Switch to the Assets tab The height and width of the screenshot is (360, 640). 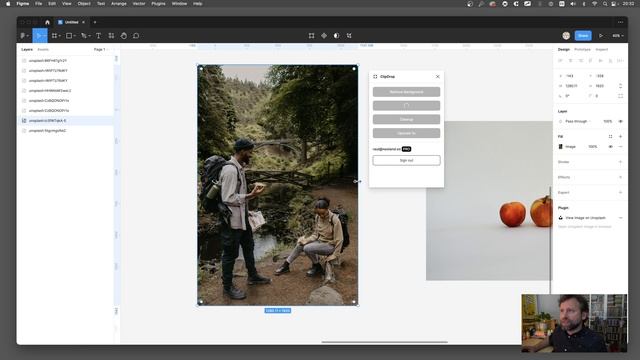tap(43, 49)
